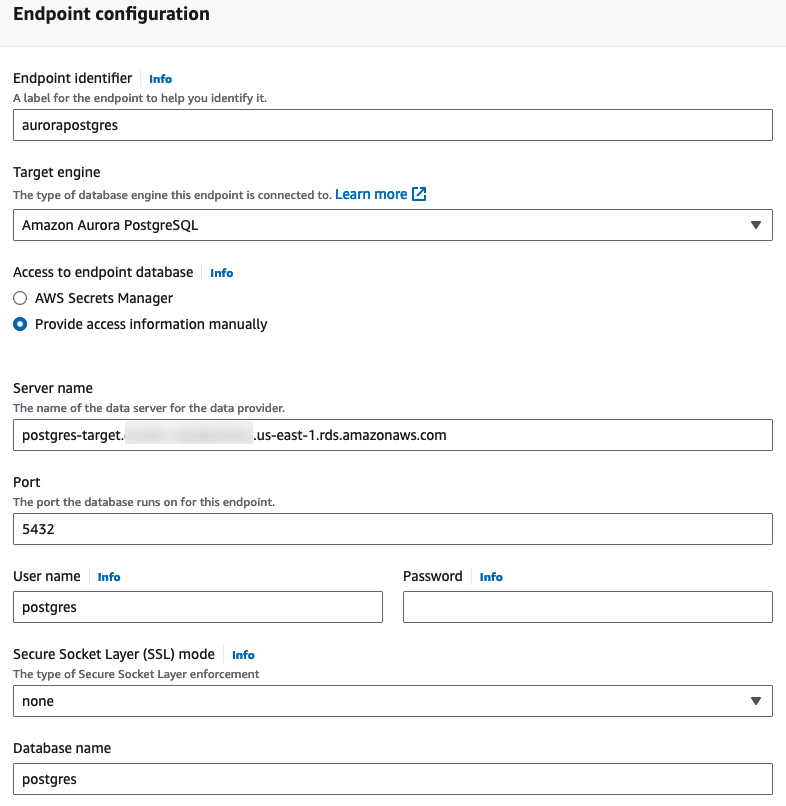Click the AWS Secrets Manager label text

[x=104, y=298]
